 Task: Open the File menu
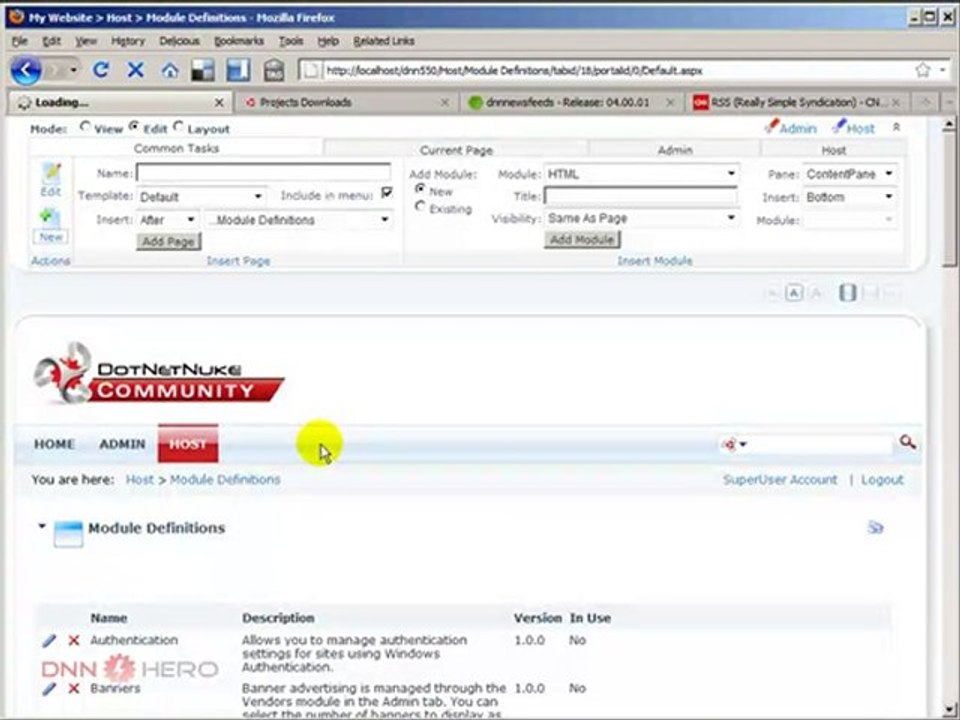pyautogui.click(x=20, y=41)
